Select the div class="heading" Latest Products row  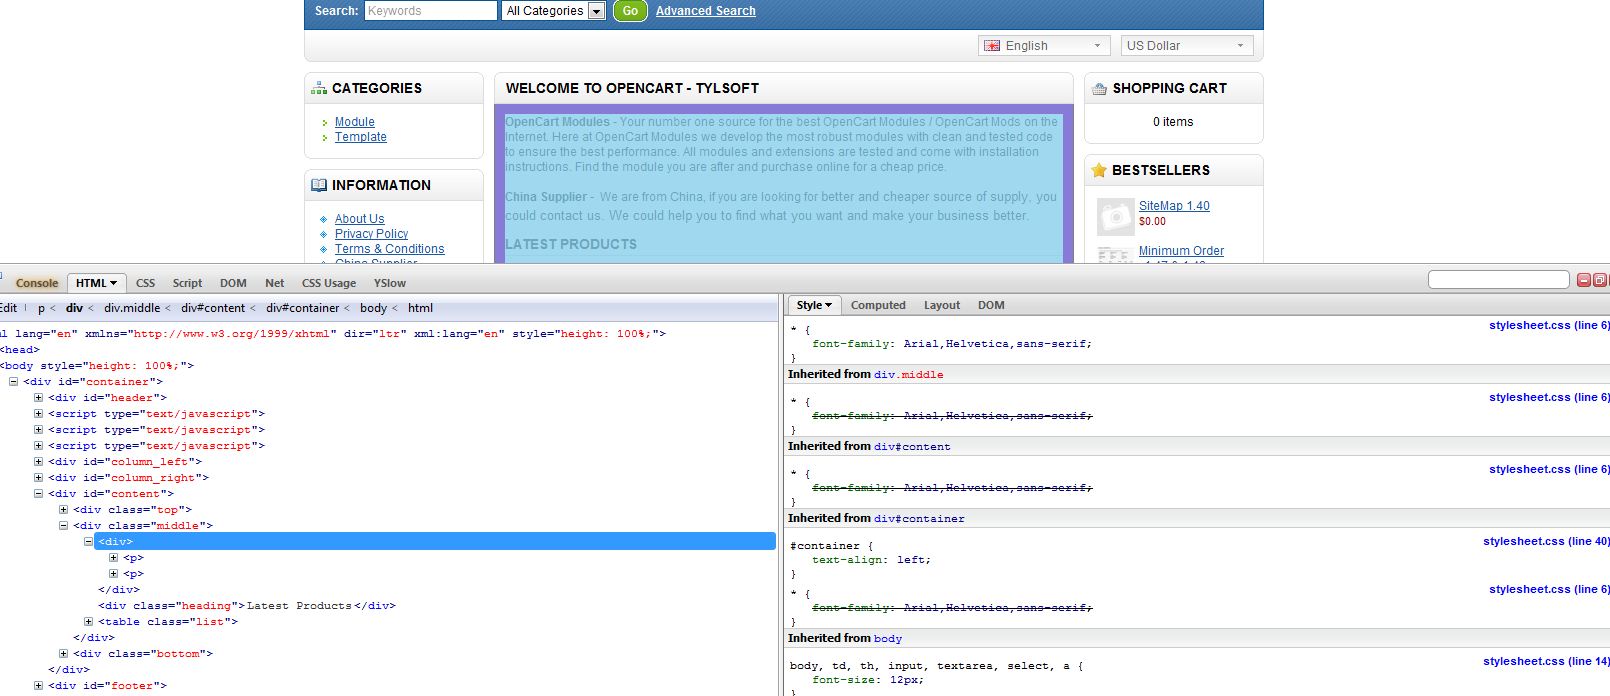coord(247,606)
